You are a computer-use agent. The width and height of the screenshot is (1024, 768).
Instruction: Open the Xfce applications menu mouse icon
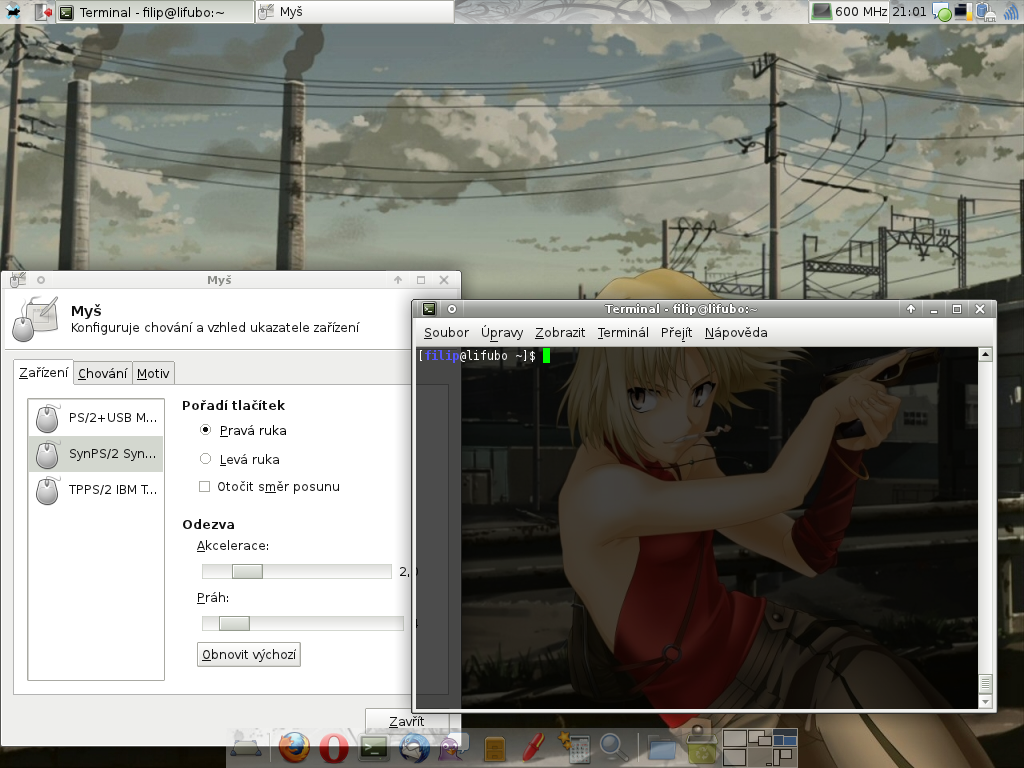tap(11, 12)
